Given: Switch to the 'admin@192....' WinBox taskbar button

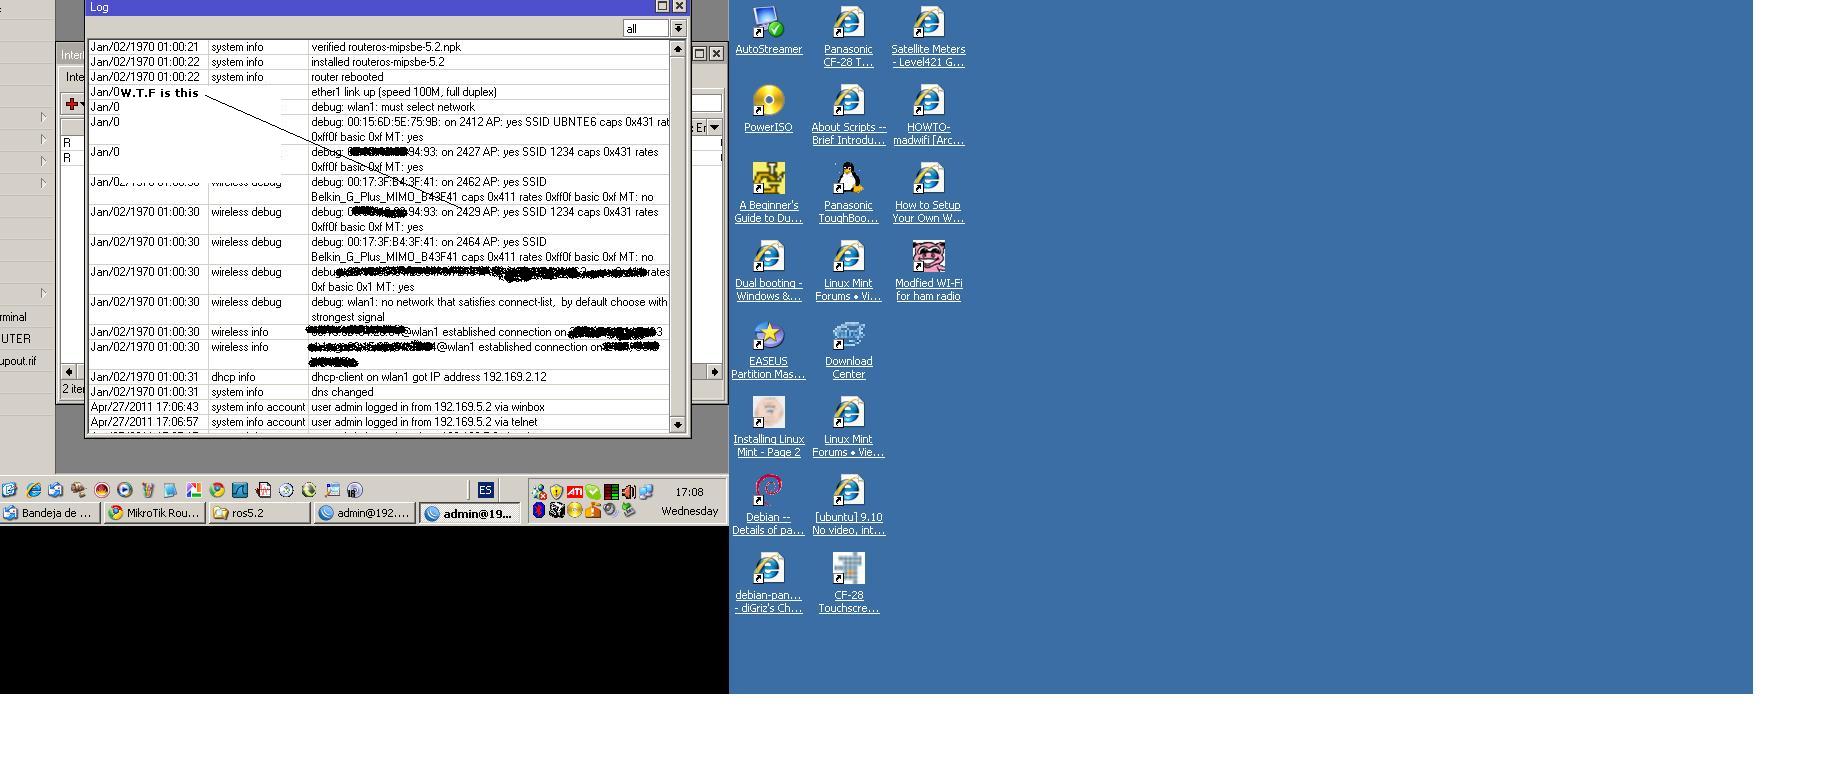Looking at the screenshot, I should tap(365, 513).
